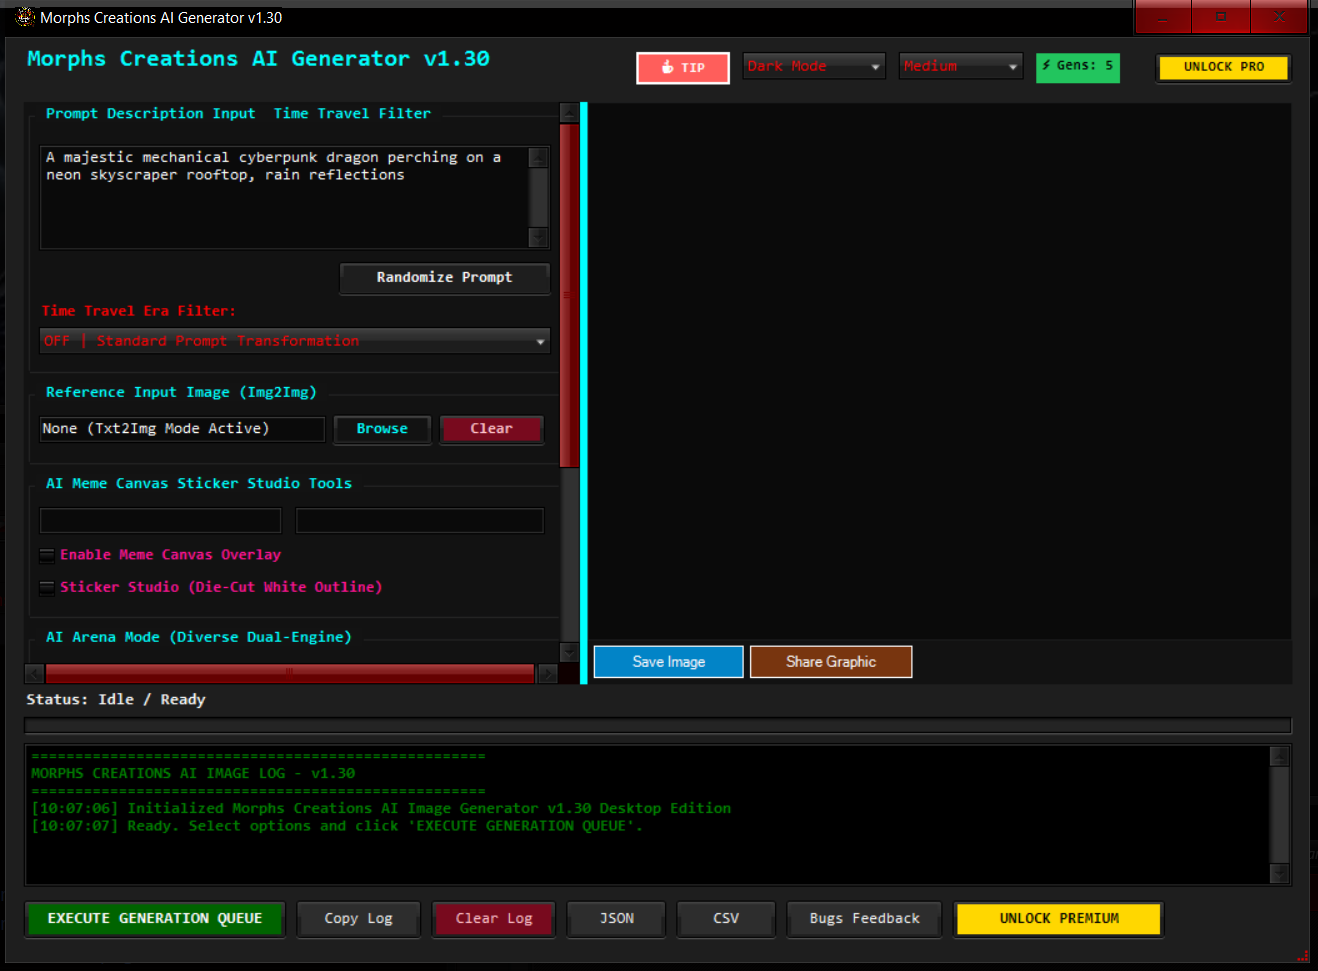Click the first meme canvas text field
The image size is (1318, 971).
pyautogui.click(x=161, y=520)
